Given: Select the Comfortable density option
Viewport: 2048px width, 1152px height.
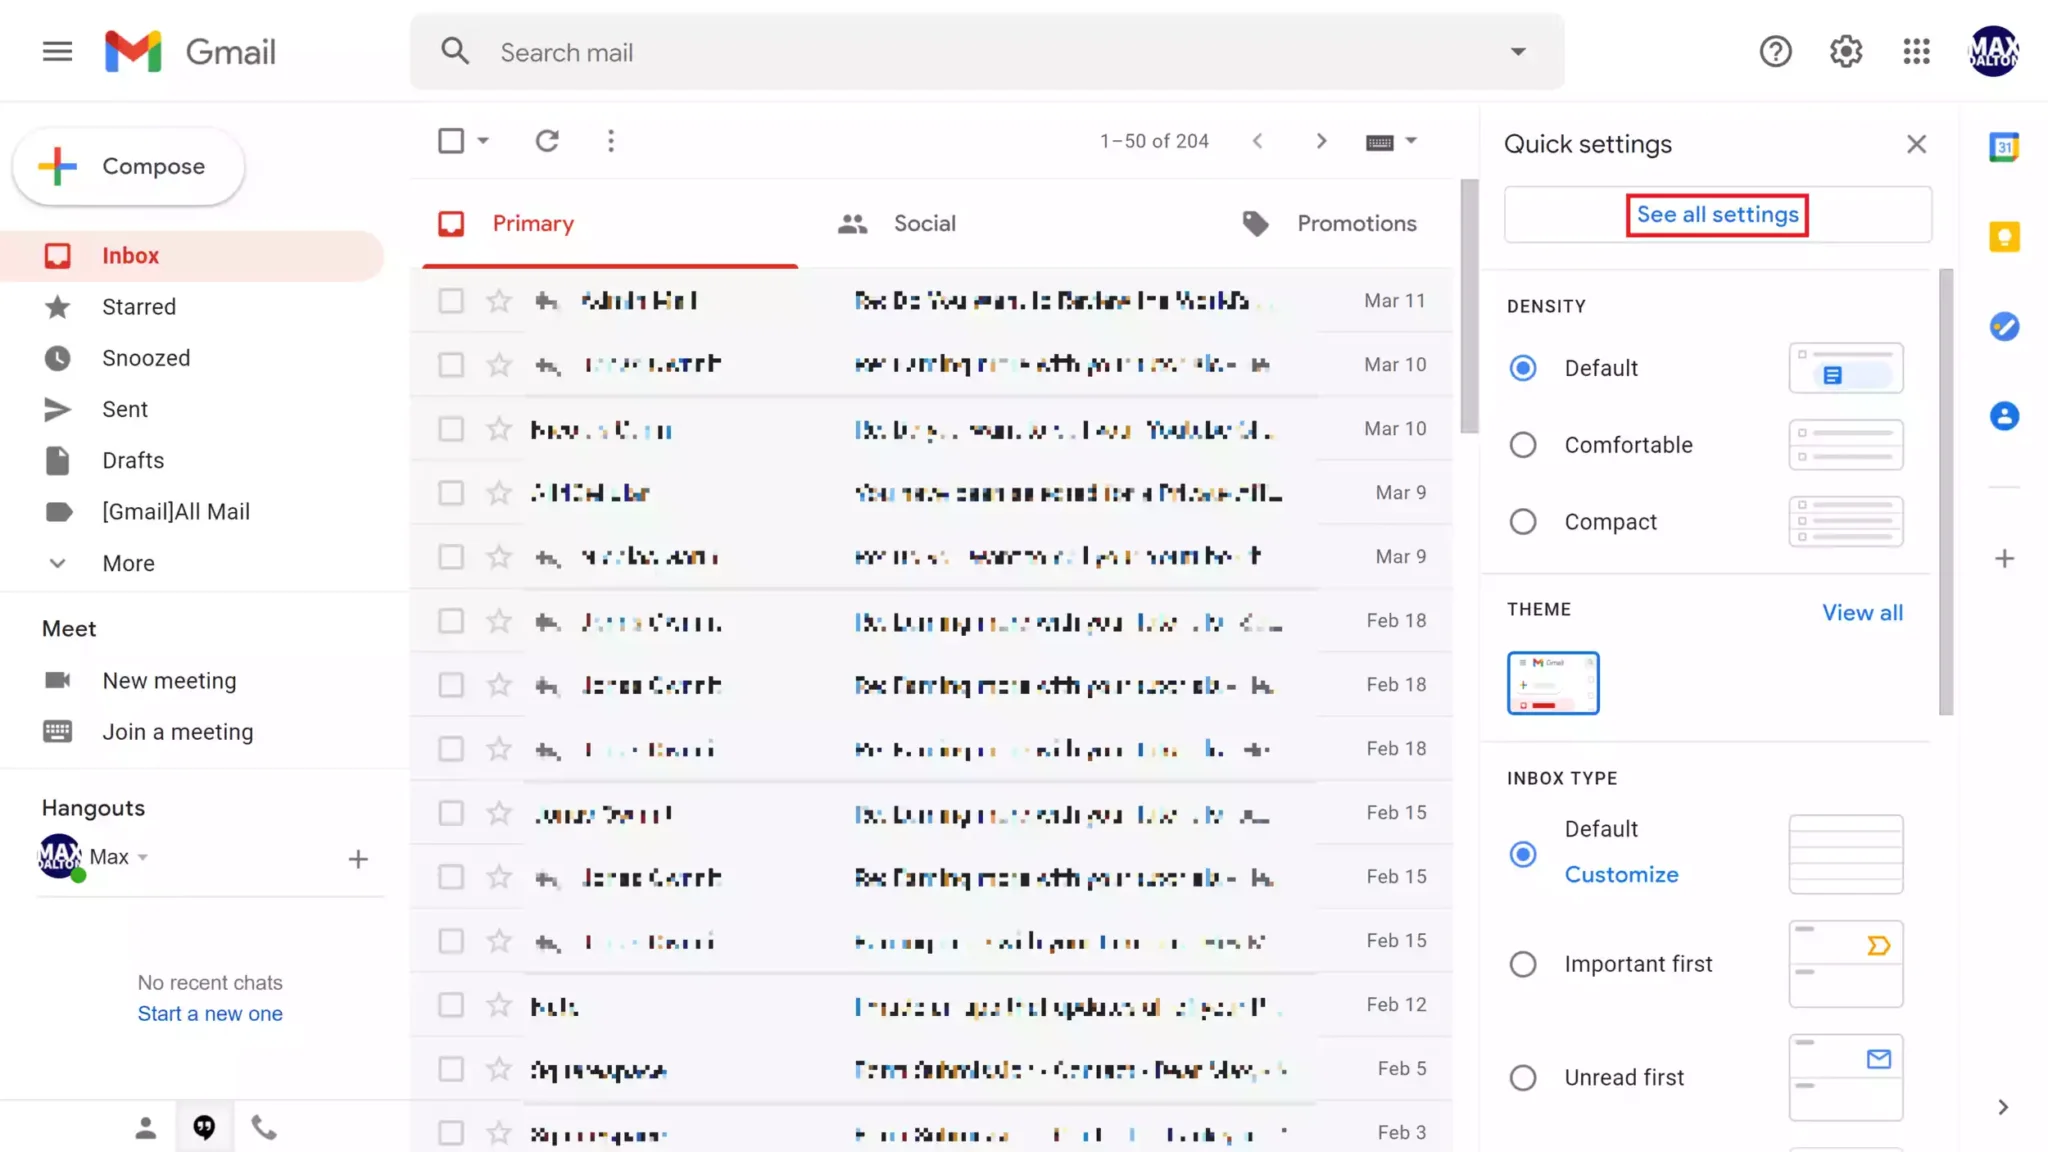Looking at the screenshot, I should pos(1522,445).
